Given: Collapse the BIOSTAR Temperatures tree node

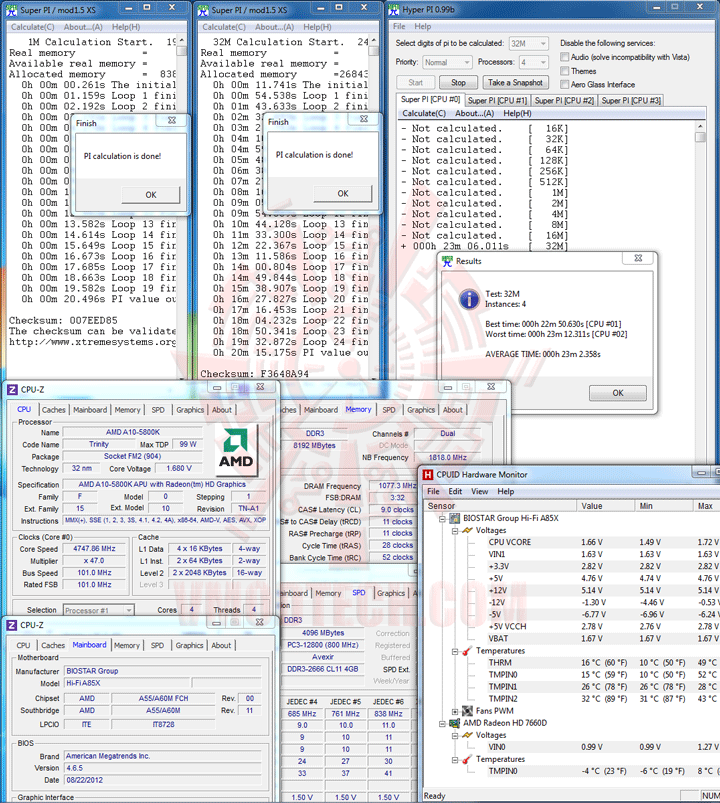Looking at the screenshot, I should [x=455, y=651].
